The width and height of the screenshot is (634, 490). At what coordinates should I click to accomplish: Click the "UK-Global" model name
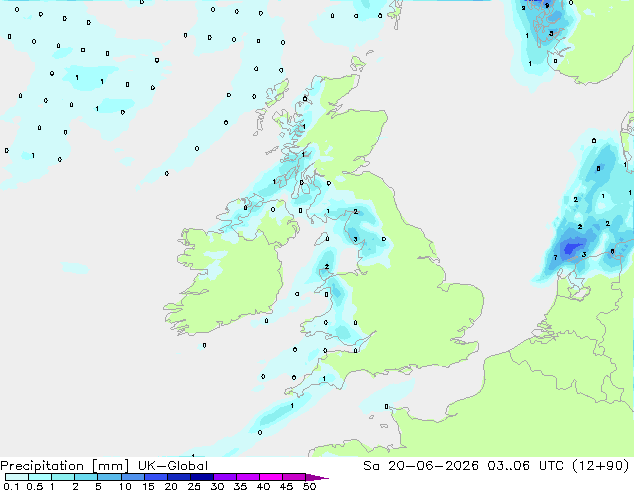[x=173, y=466]
